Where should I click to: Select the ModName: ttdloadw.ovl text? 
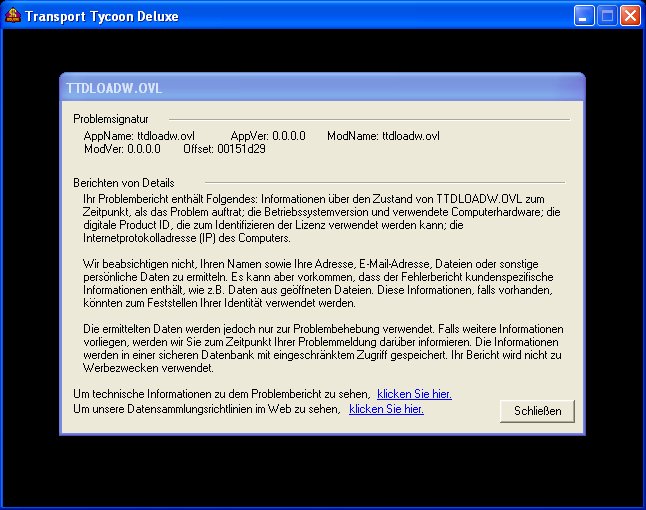click(x=383, y=136)
